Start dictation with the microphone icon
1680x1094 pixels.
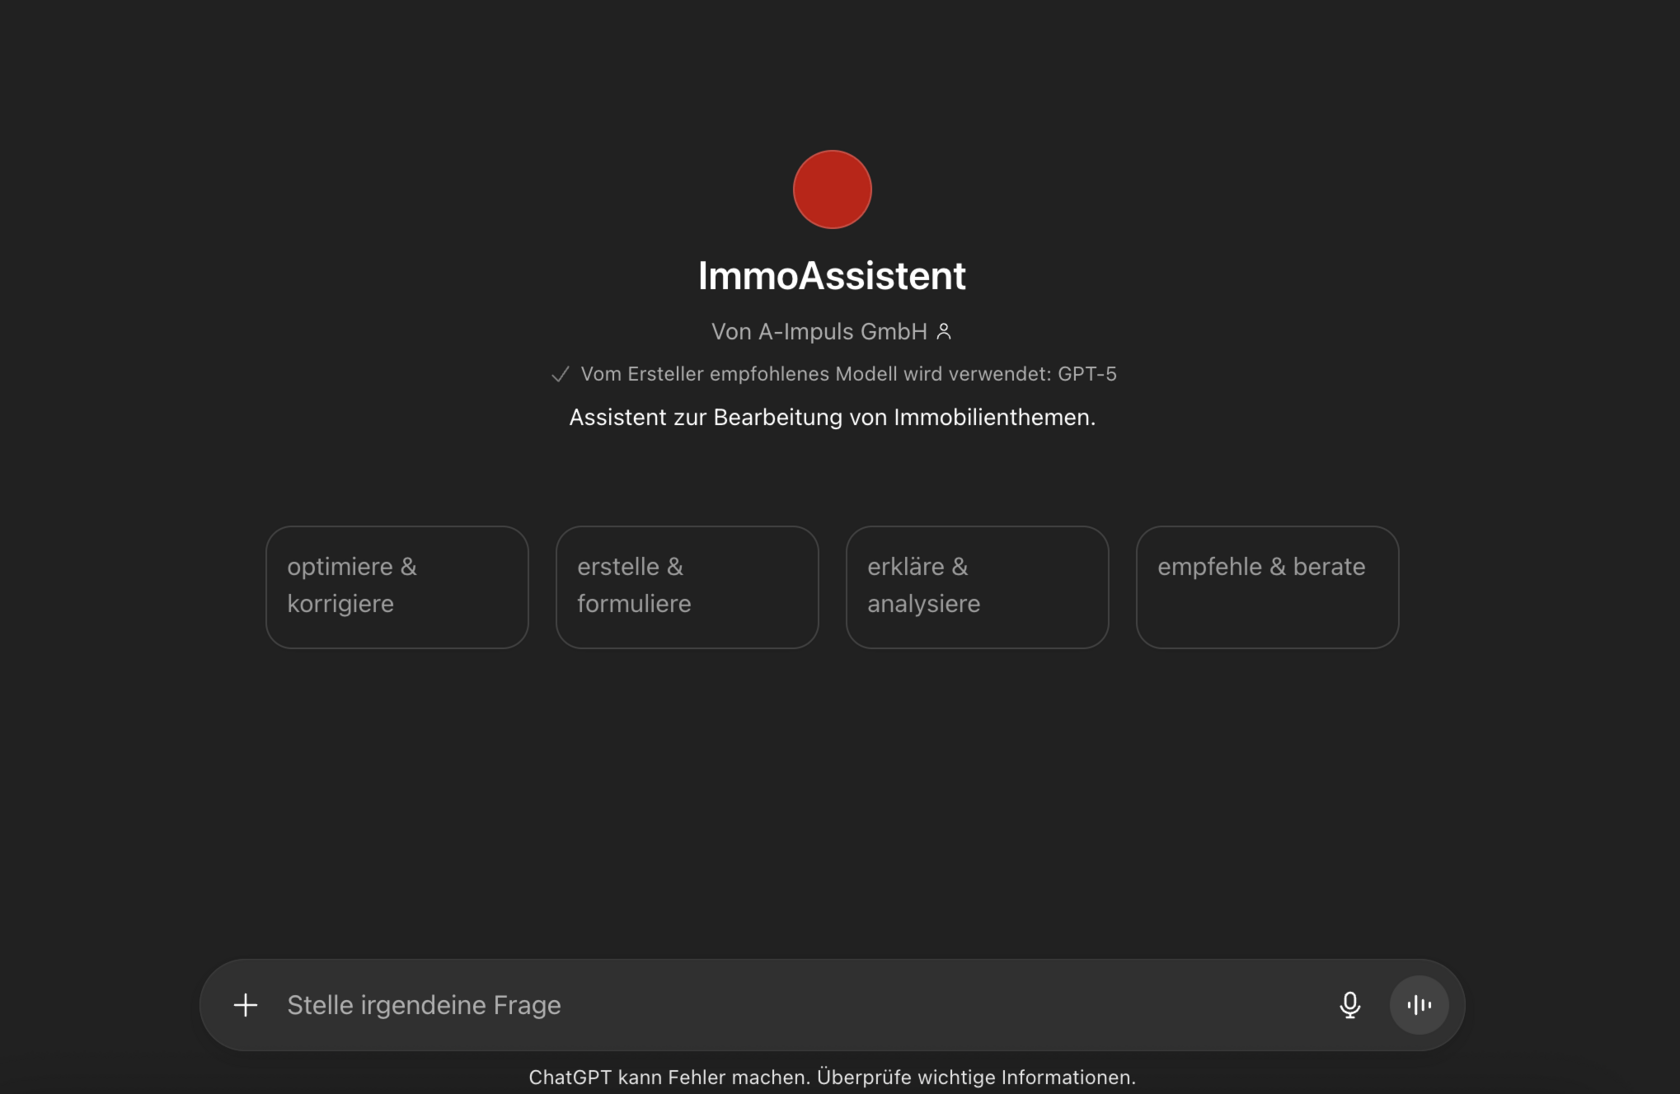coord(1349,1005)
